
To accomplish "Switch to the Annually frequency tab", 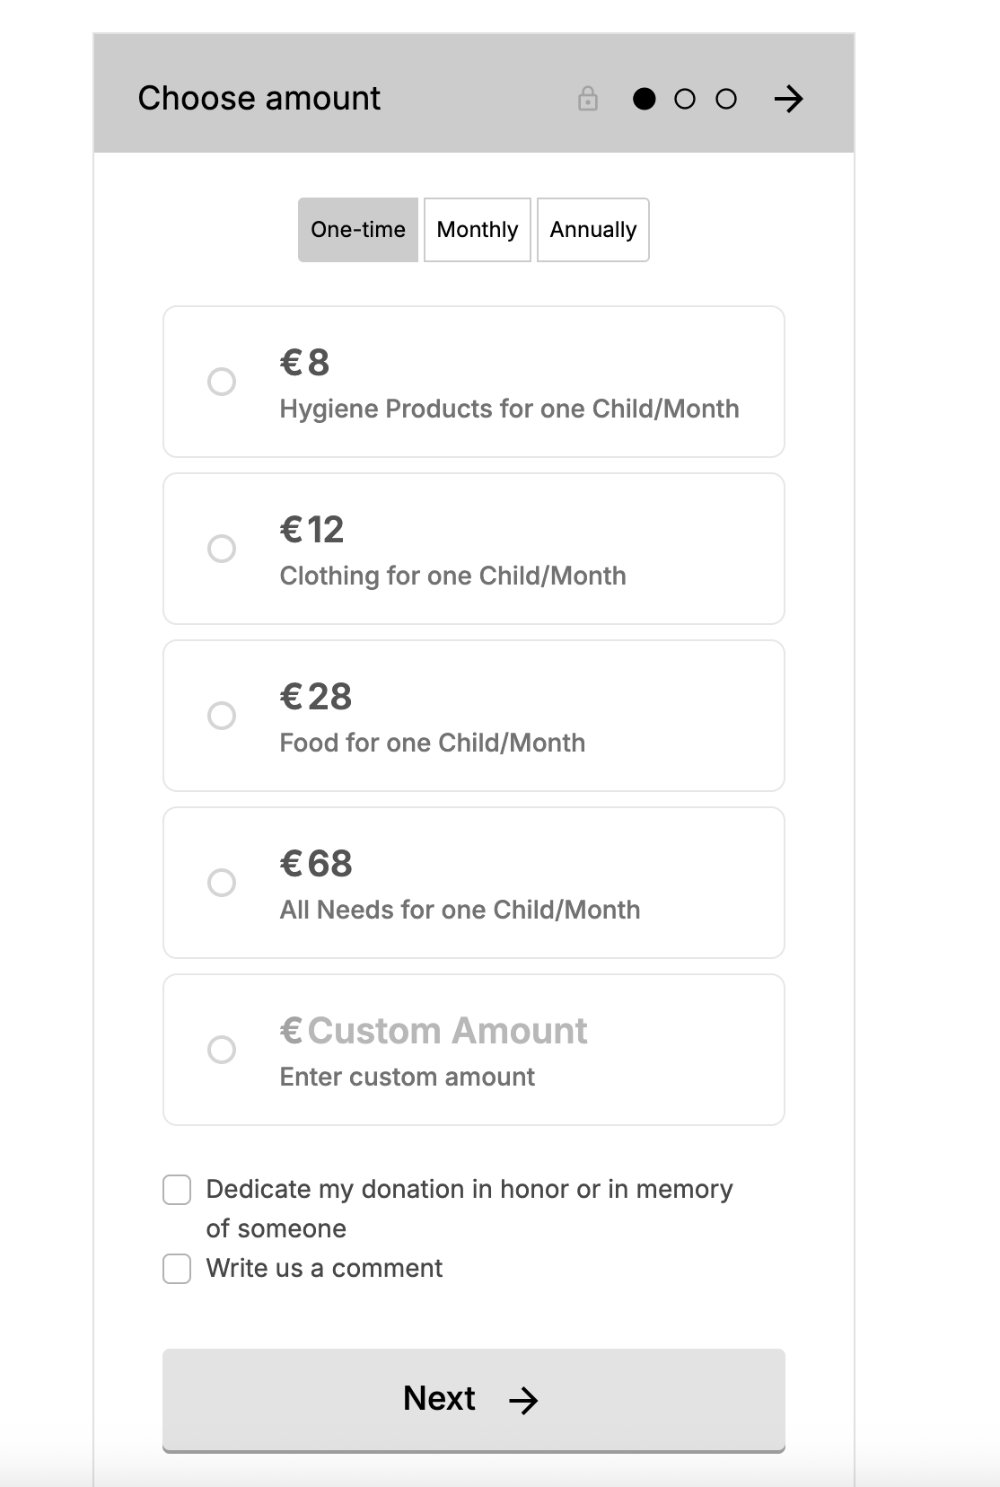I will click(x=593, y=230).
